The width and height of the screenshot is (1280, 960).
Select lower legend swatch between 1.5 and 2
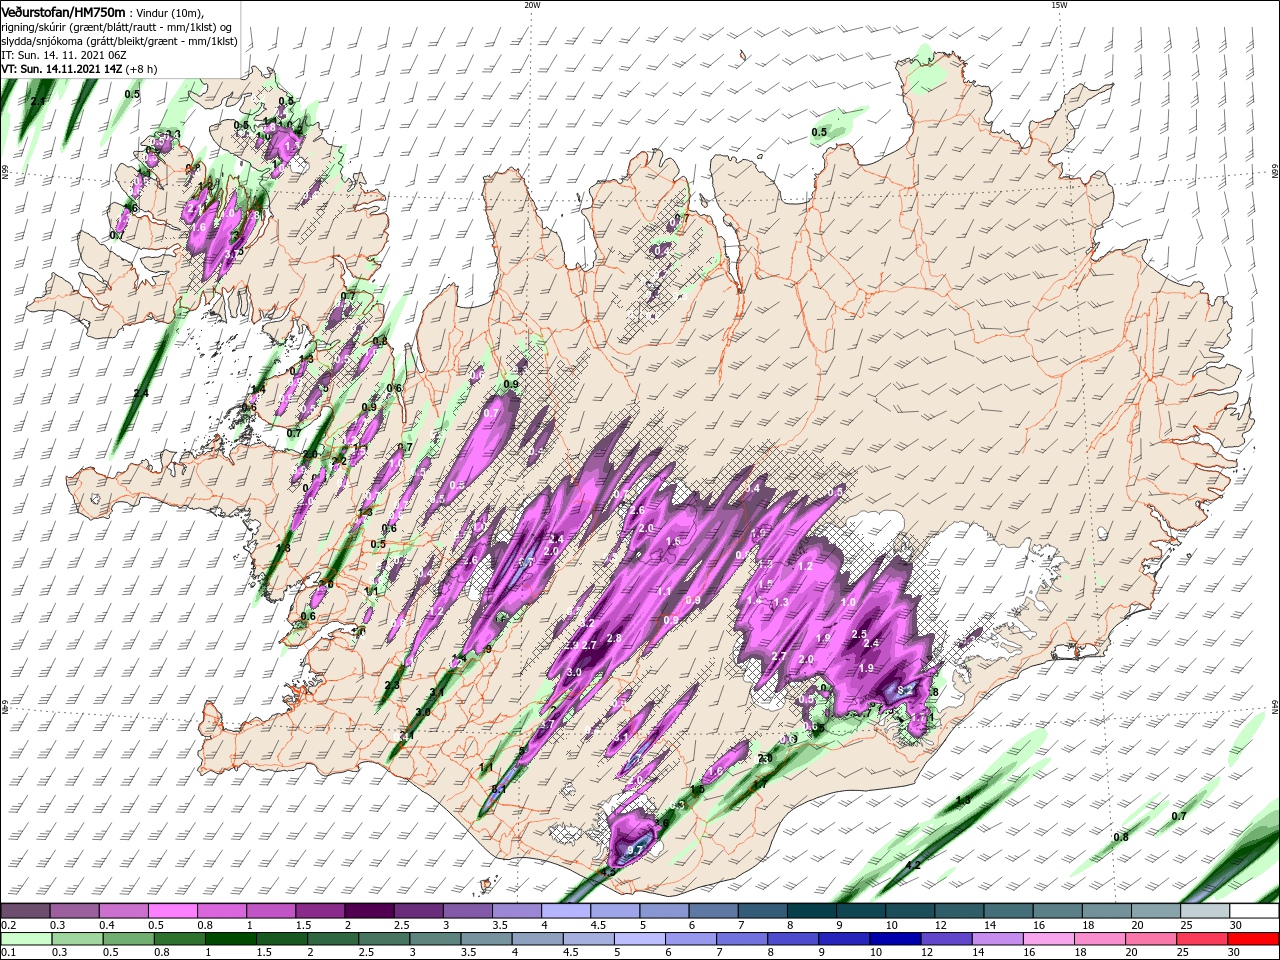[x=281, y=939]
